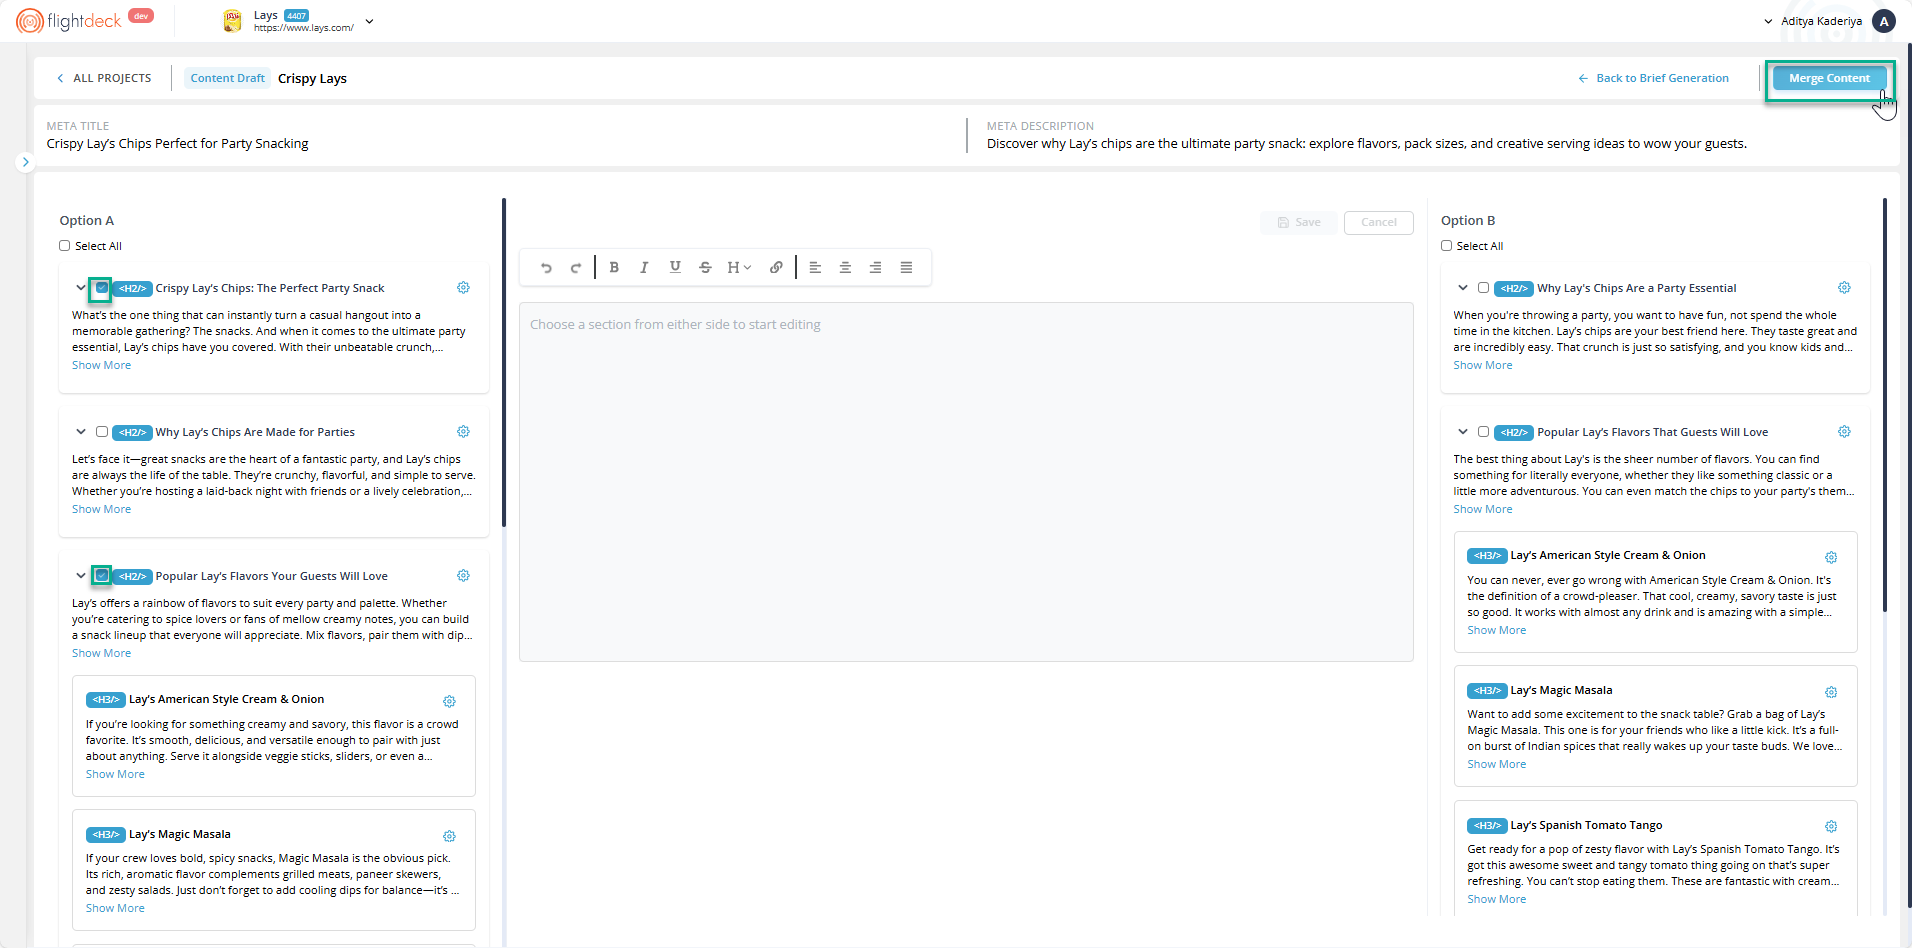This screenshot has height=948, width=1912.
Task: Open gear for Option B American Style Cream & Onion
Action: pyautogui.click(x=1831, y=558)
